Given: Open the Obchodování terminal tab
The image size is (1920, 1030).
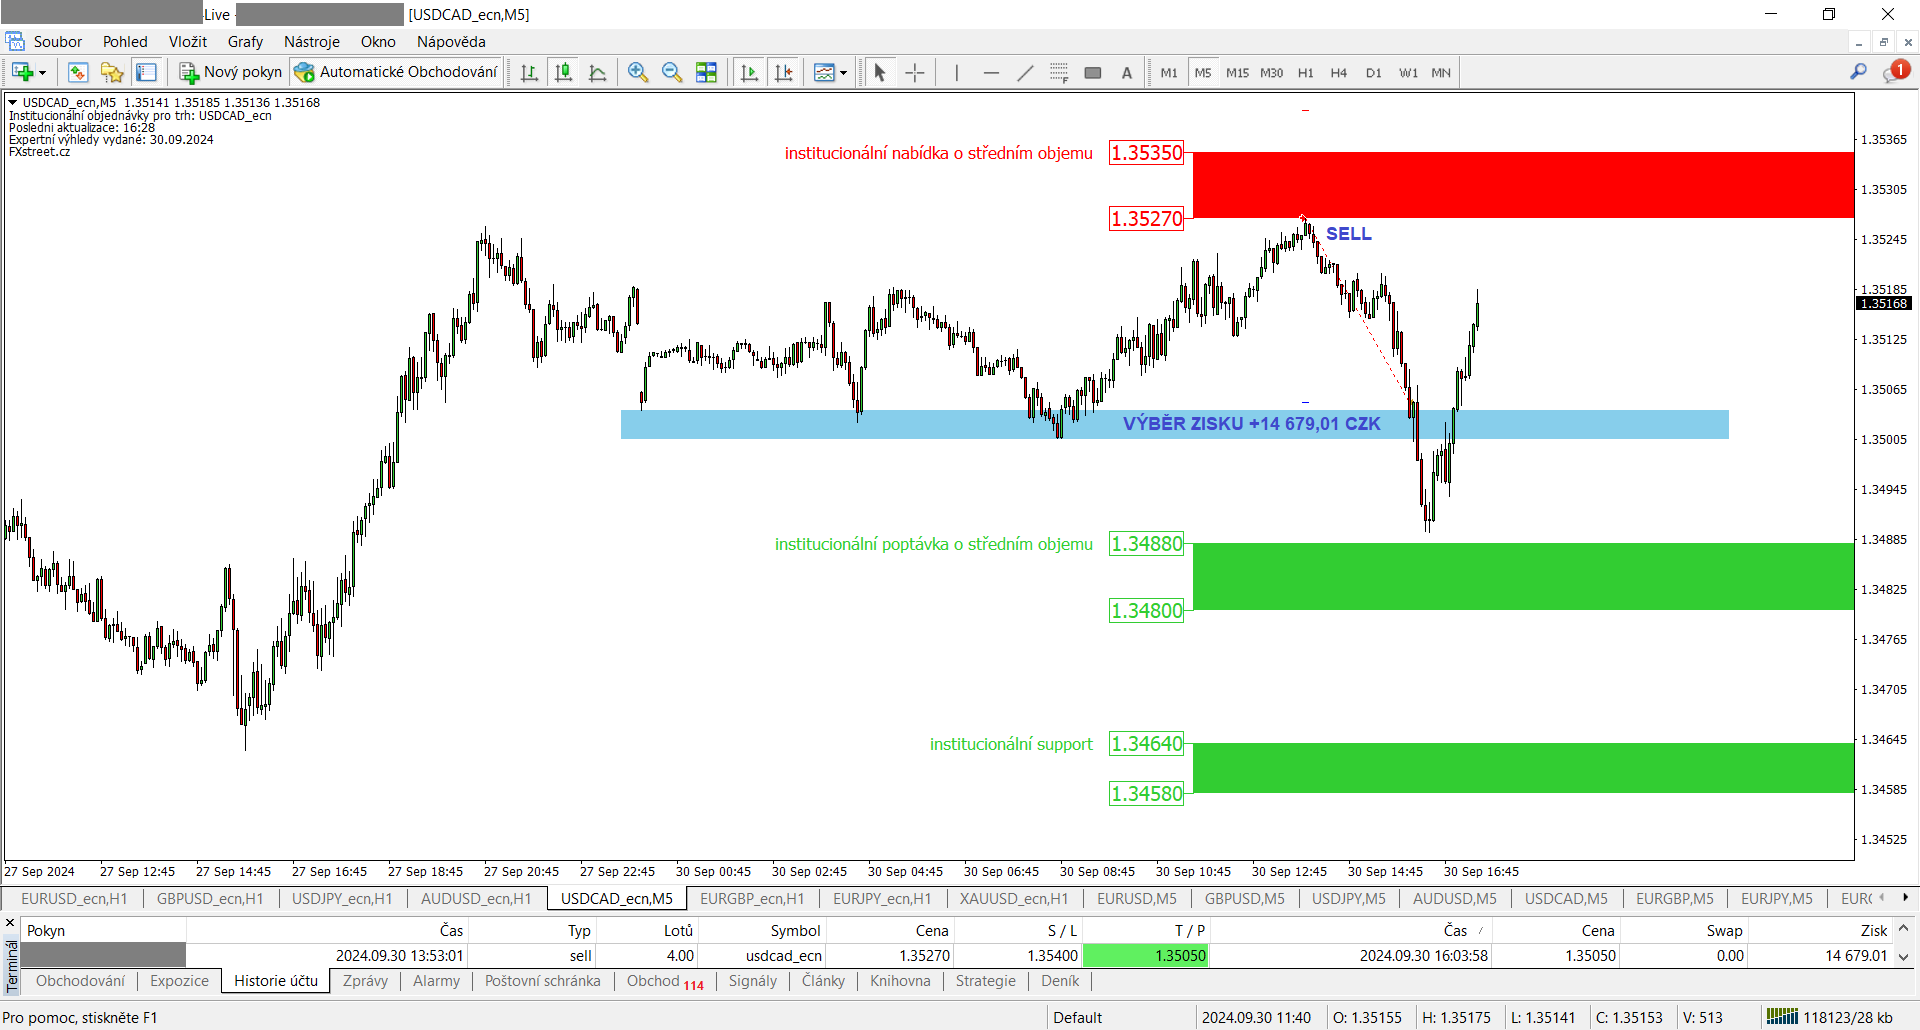Looking at the screenshot, I should (x=80, y=981).
